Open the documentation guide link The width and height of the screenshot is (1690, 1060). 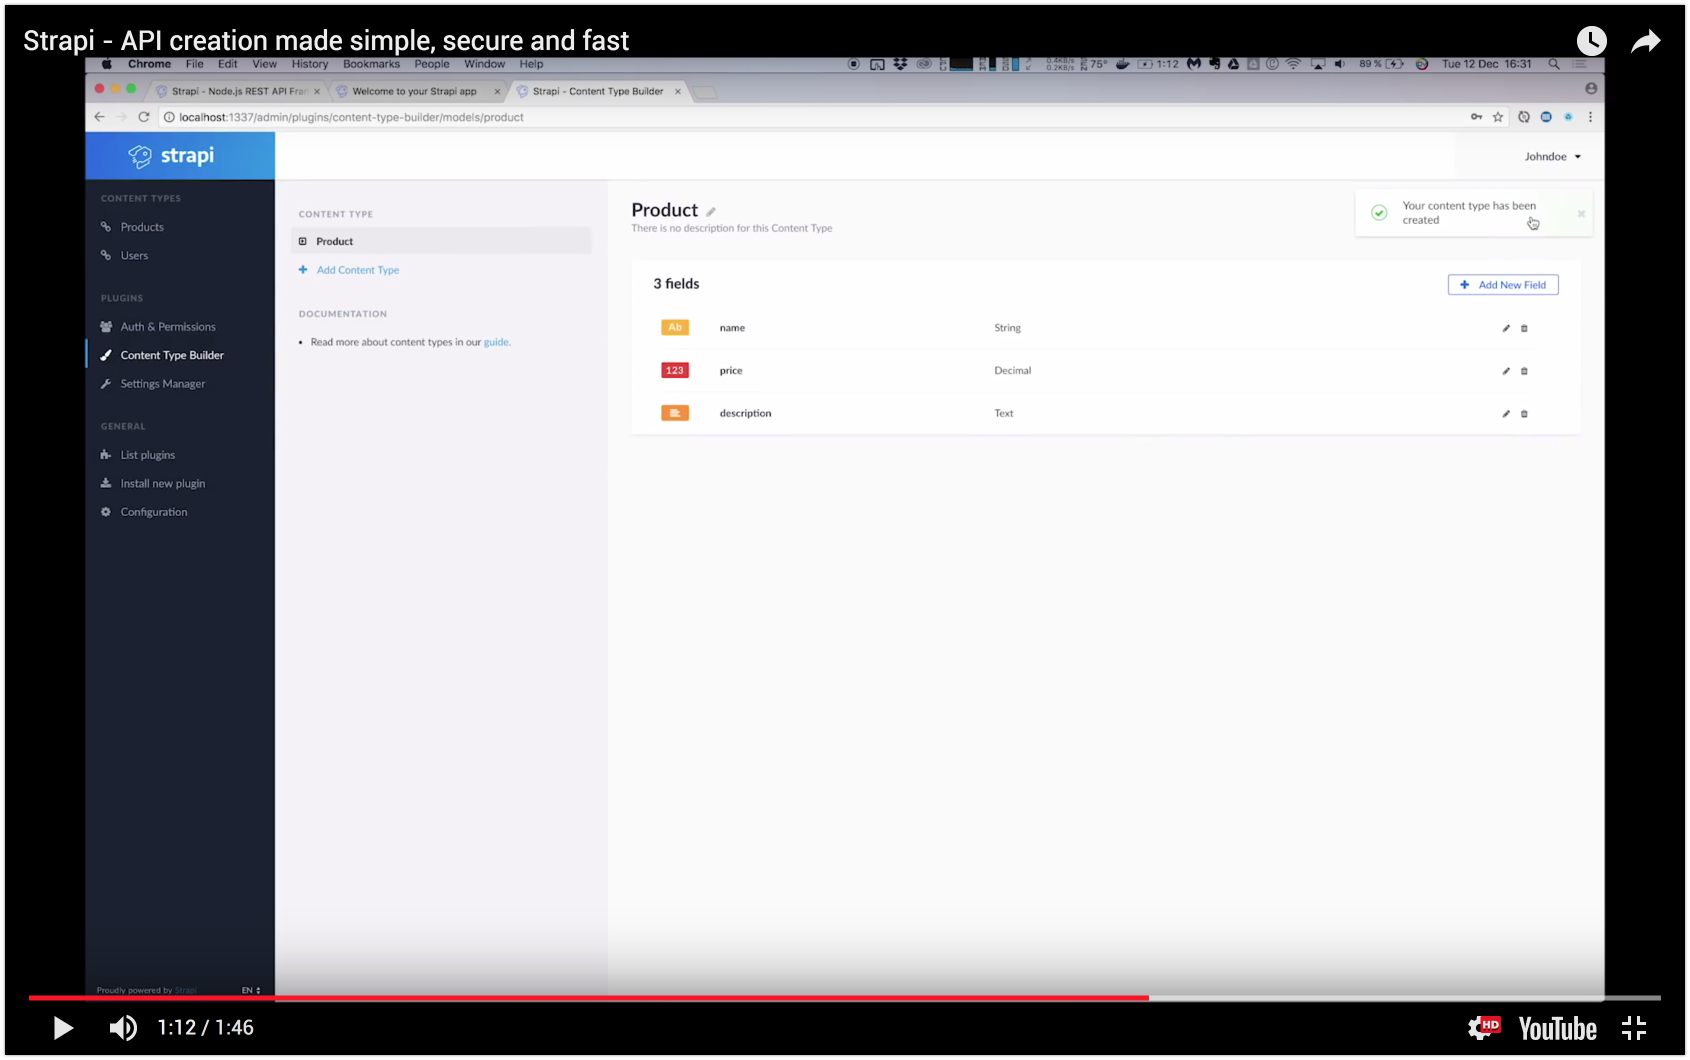(497, 342)
